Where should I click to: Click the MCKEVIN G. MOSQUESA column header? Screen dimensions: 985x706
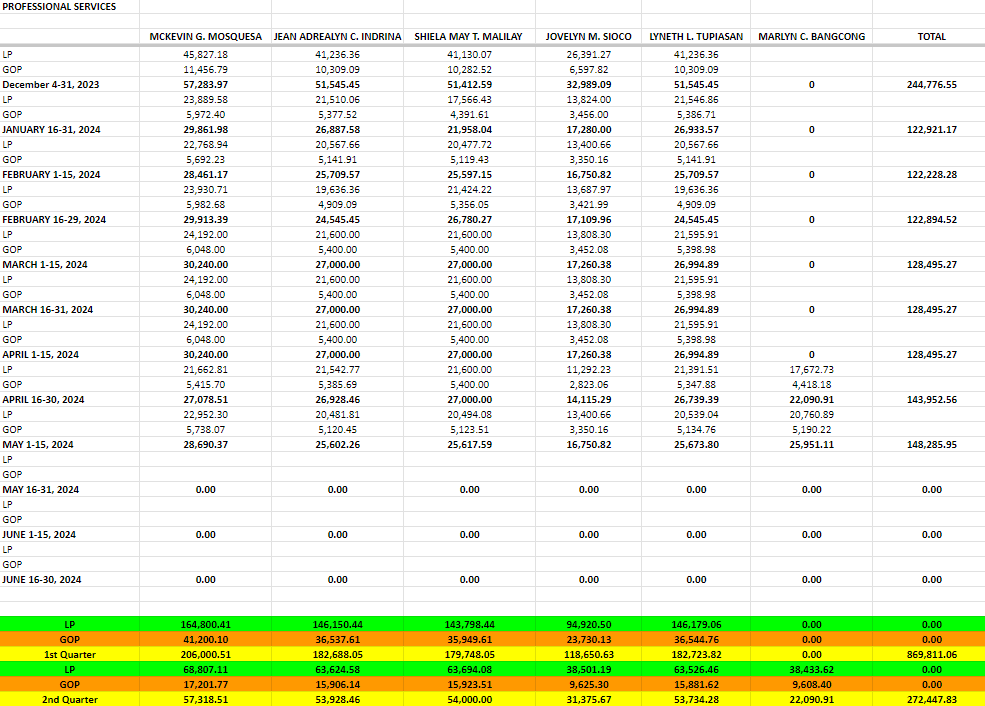coord(205,36)
